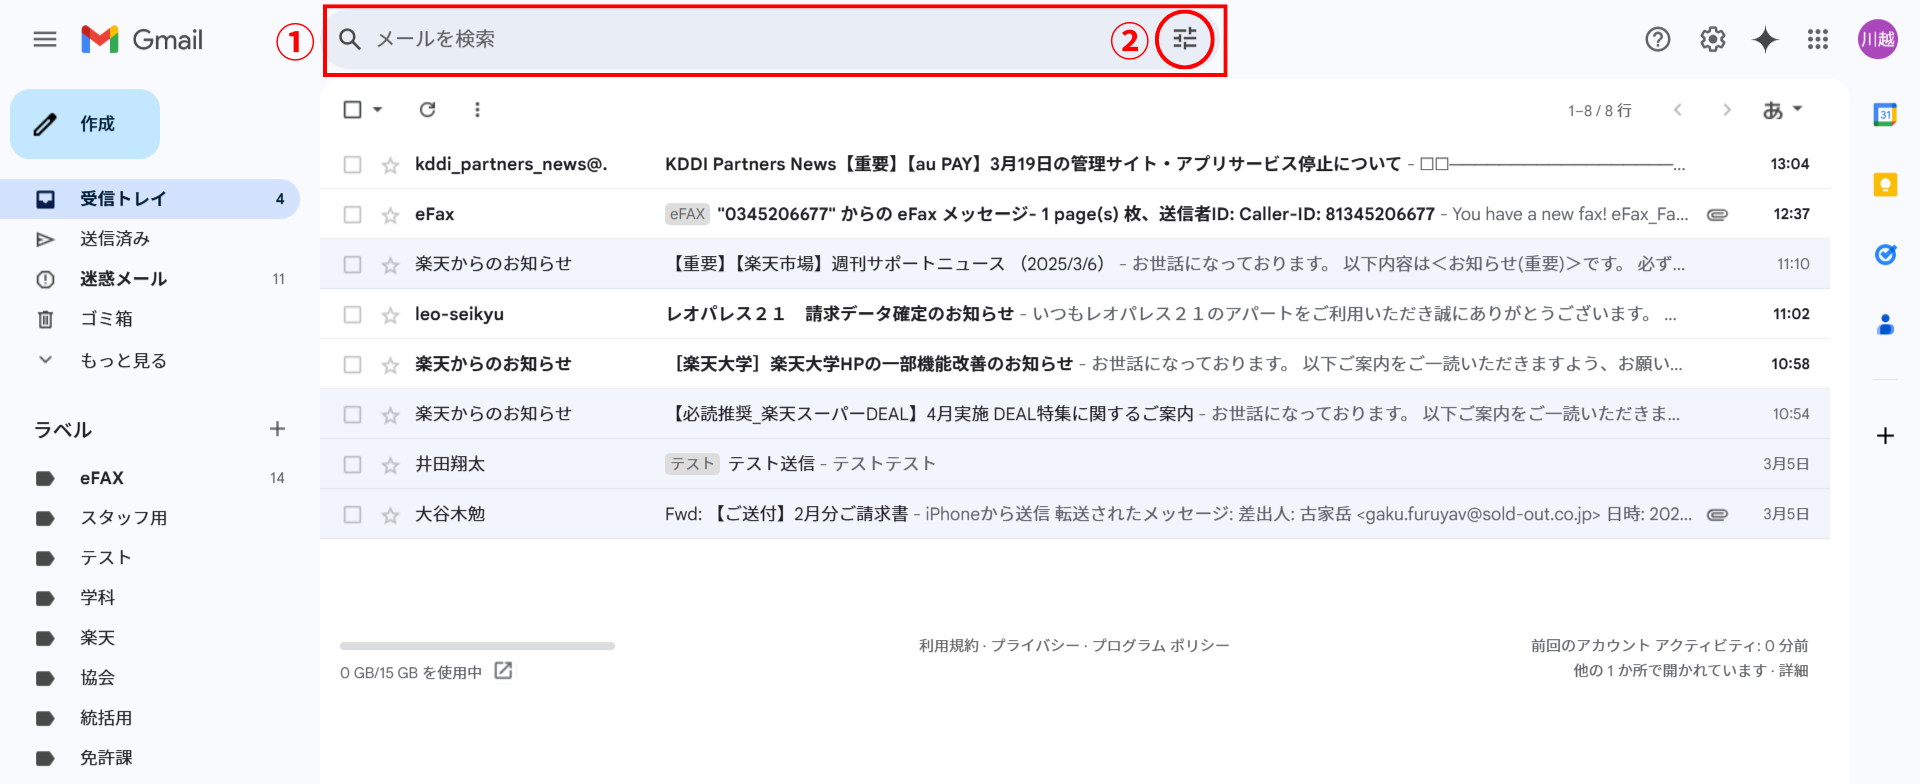Select the kddi_partners_news email checkbox
The width and height of the screenshot is (1920, 784).
coord(352,164)
